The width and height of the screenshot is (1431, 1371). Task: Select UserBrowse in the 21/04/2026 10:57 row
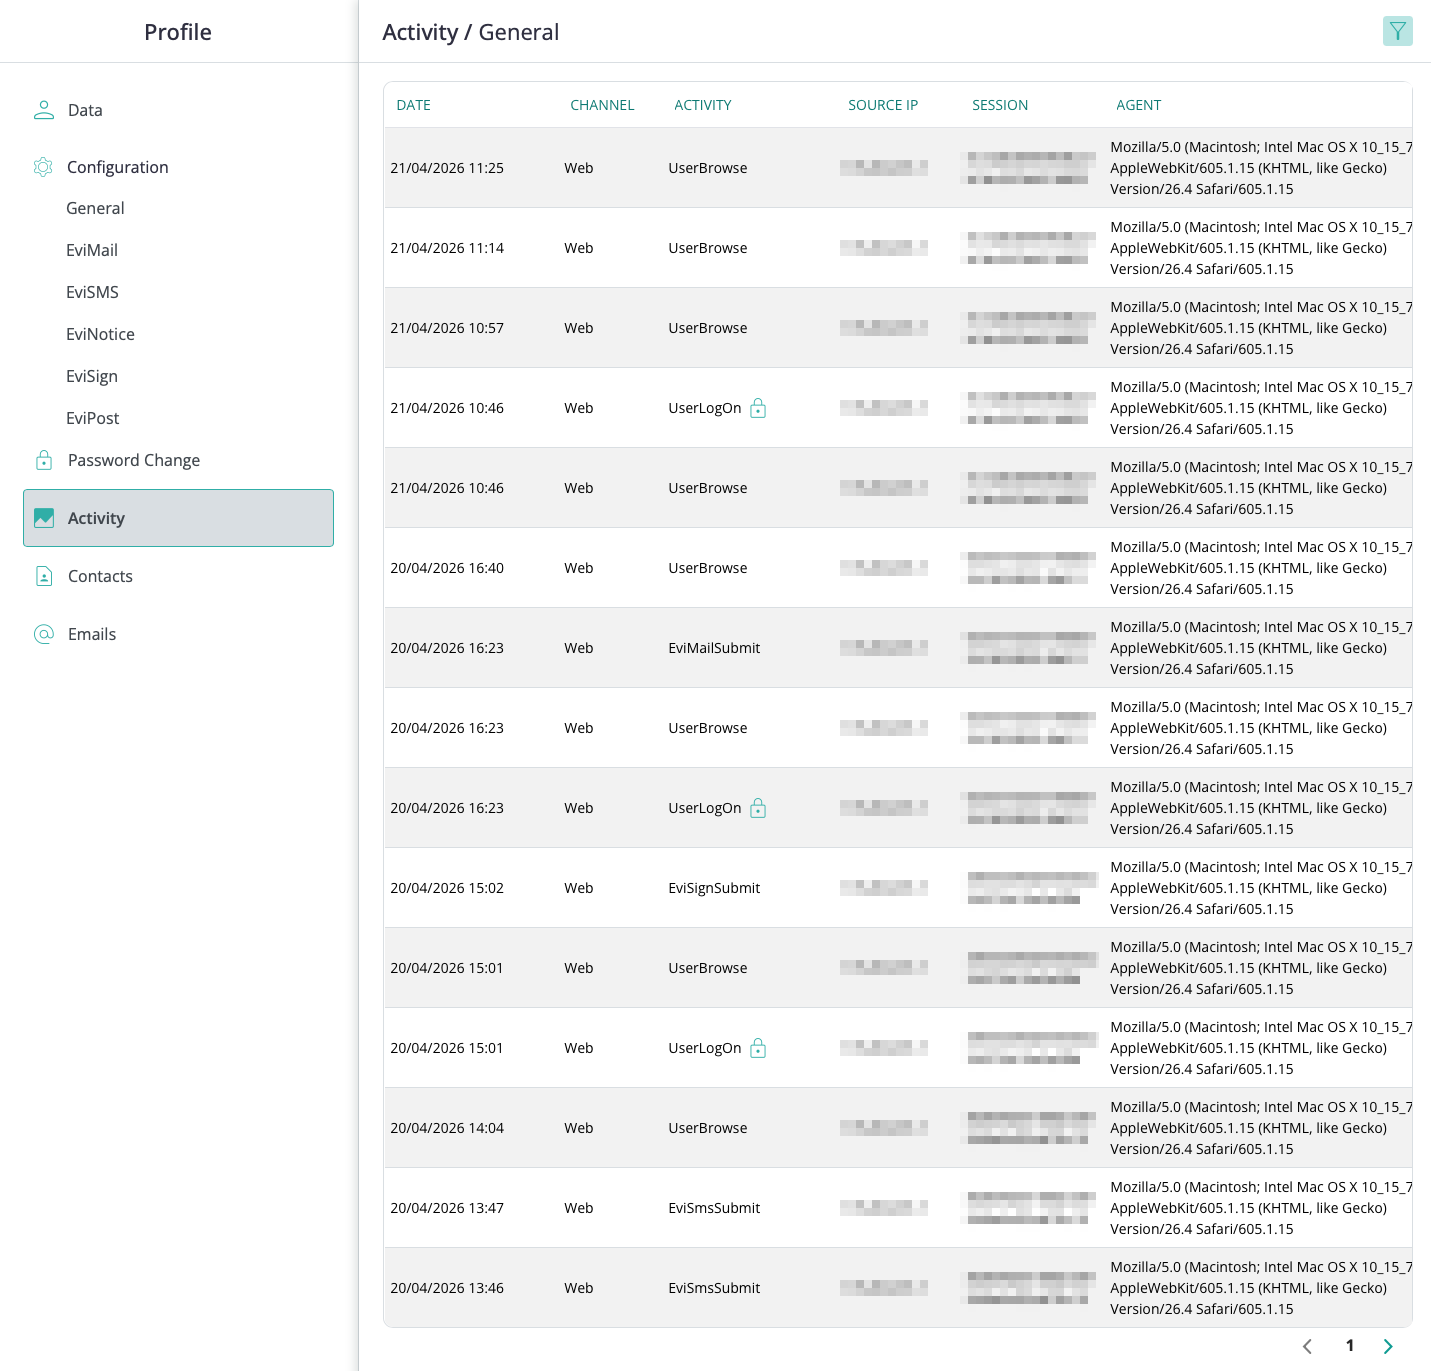pos(708,328)
